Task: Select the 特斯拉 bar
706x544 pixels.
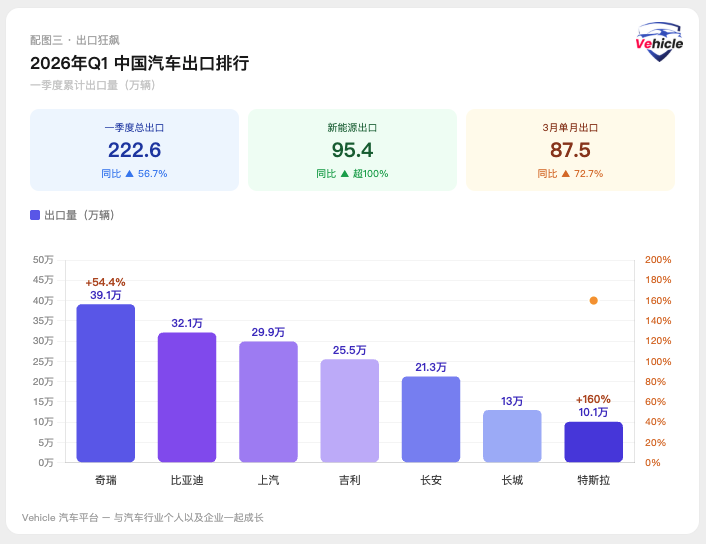Action: pos(593,442)
